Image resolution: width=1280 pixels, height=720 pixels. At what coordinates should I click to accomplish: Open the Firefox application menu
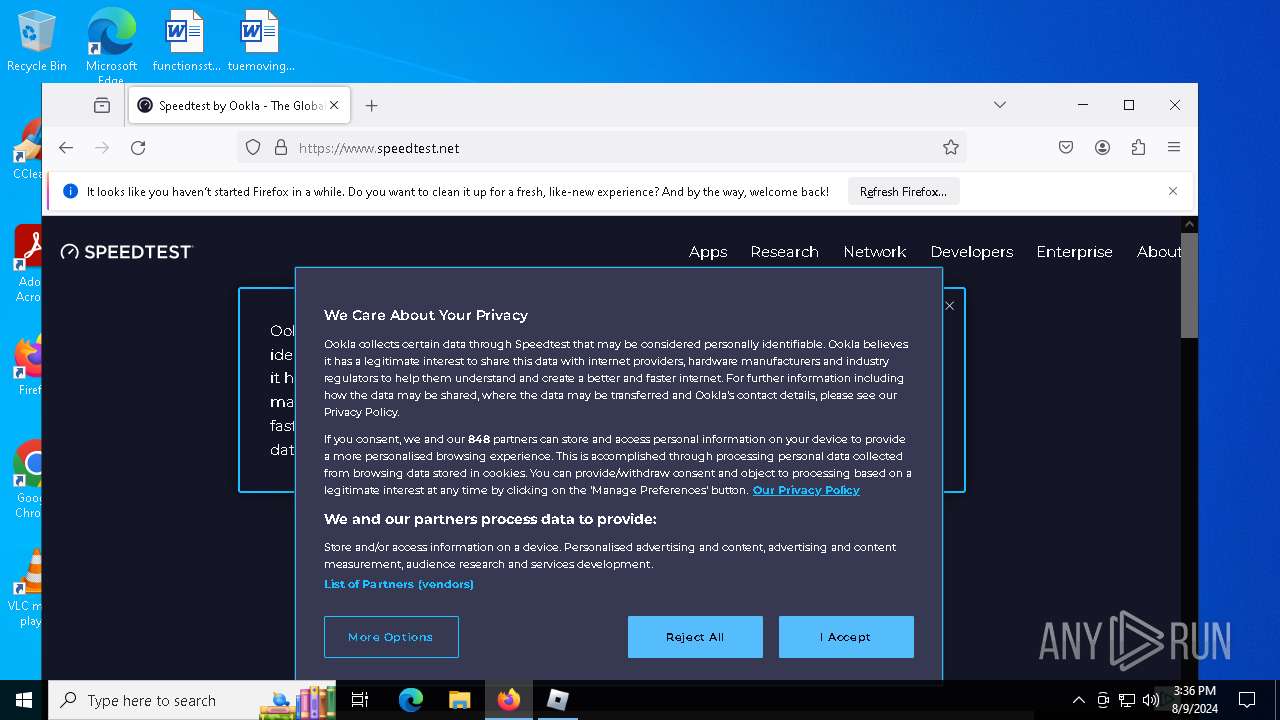[1174, 147]
